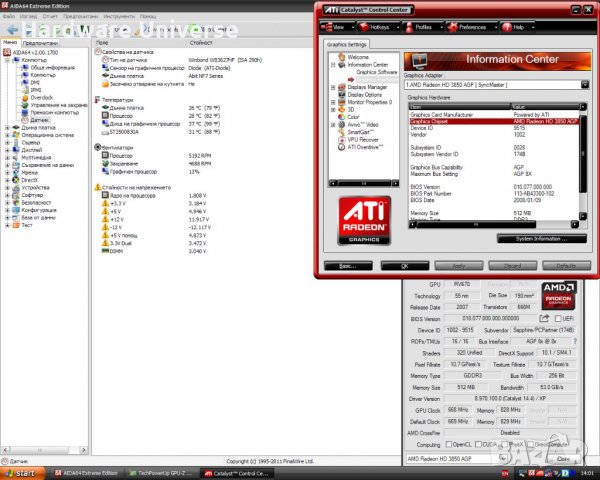Expand Displays Manager node in Catalyst
The image size is (600, 480).
click(x=333, y=87)
